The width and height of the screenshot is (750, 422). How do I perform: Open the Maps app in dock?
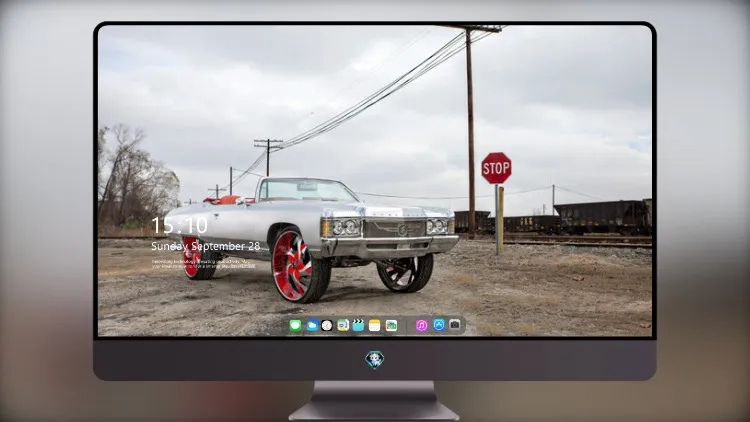343,326
